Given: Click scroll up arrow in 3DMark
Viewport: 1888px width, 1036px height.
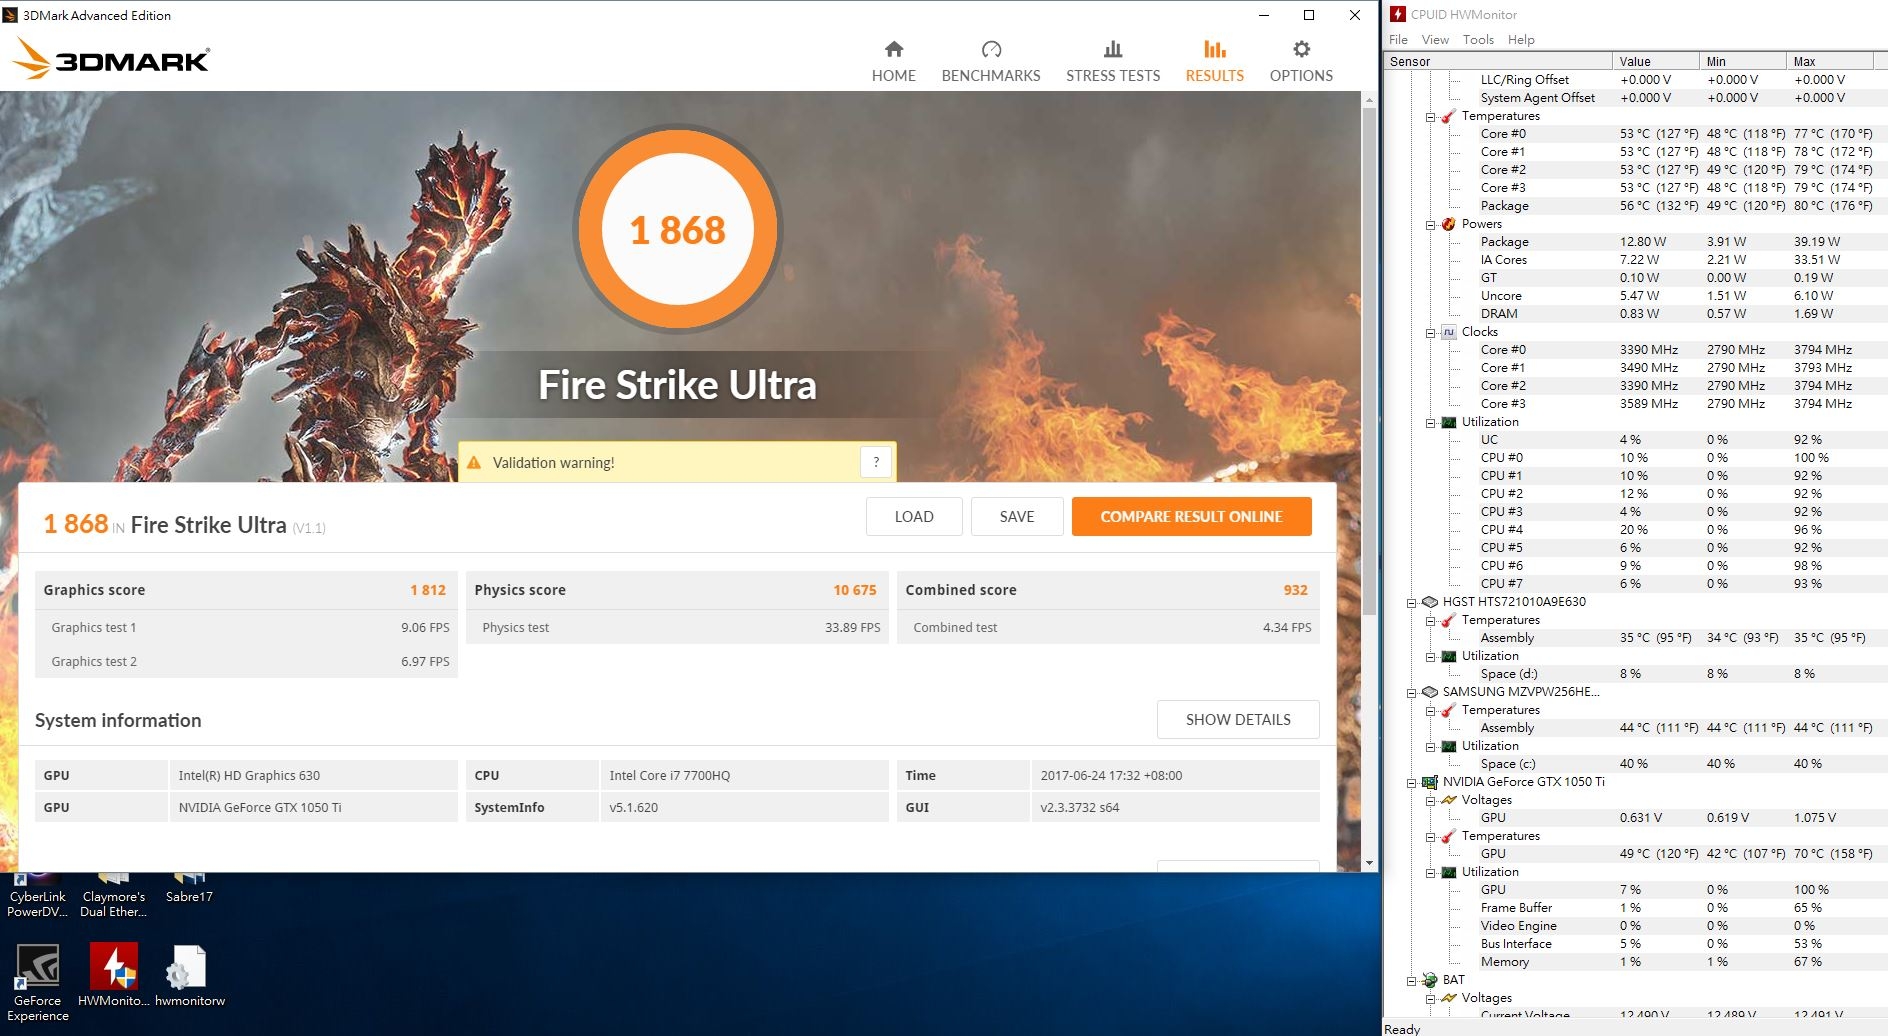Looking at the screenshot, I should point(1369,99).
